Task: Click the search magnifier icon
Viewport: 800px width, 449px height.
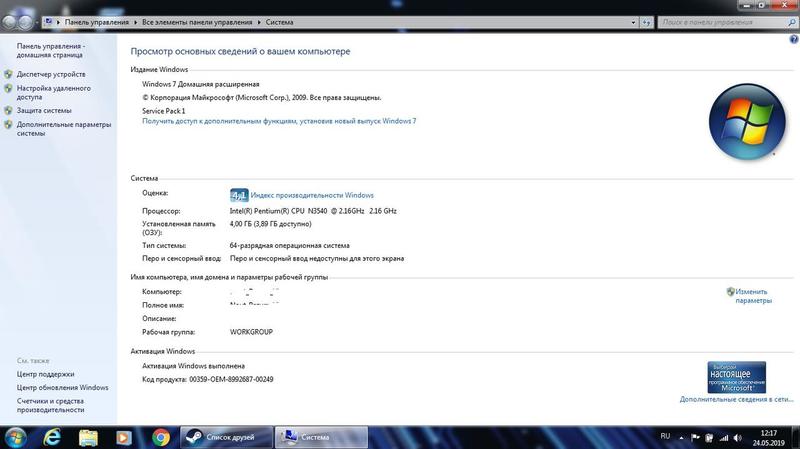Action: [792, 22]
